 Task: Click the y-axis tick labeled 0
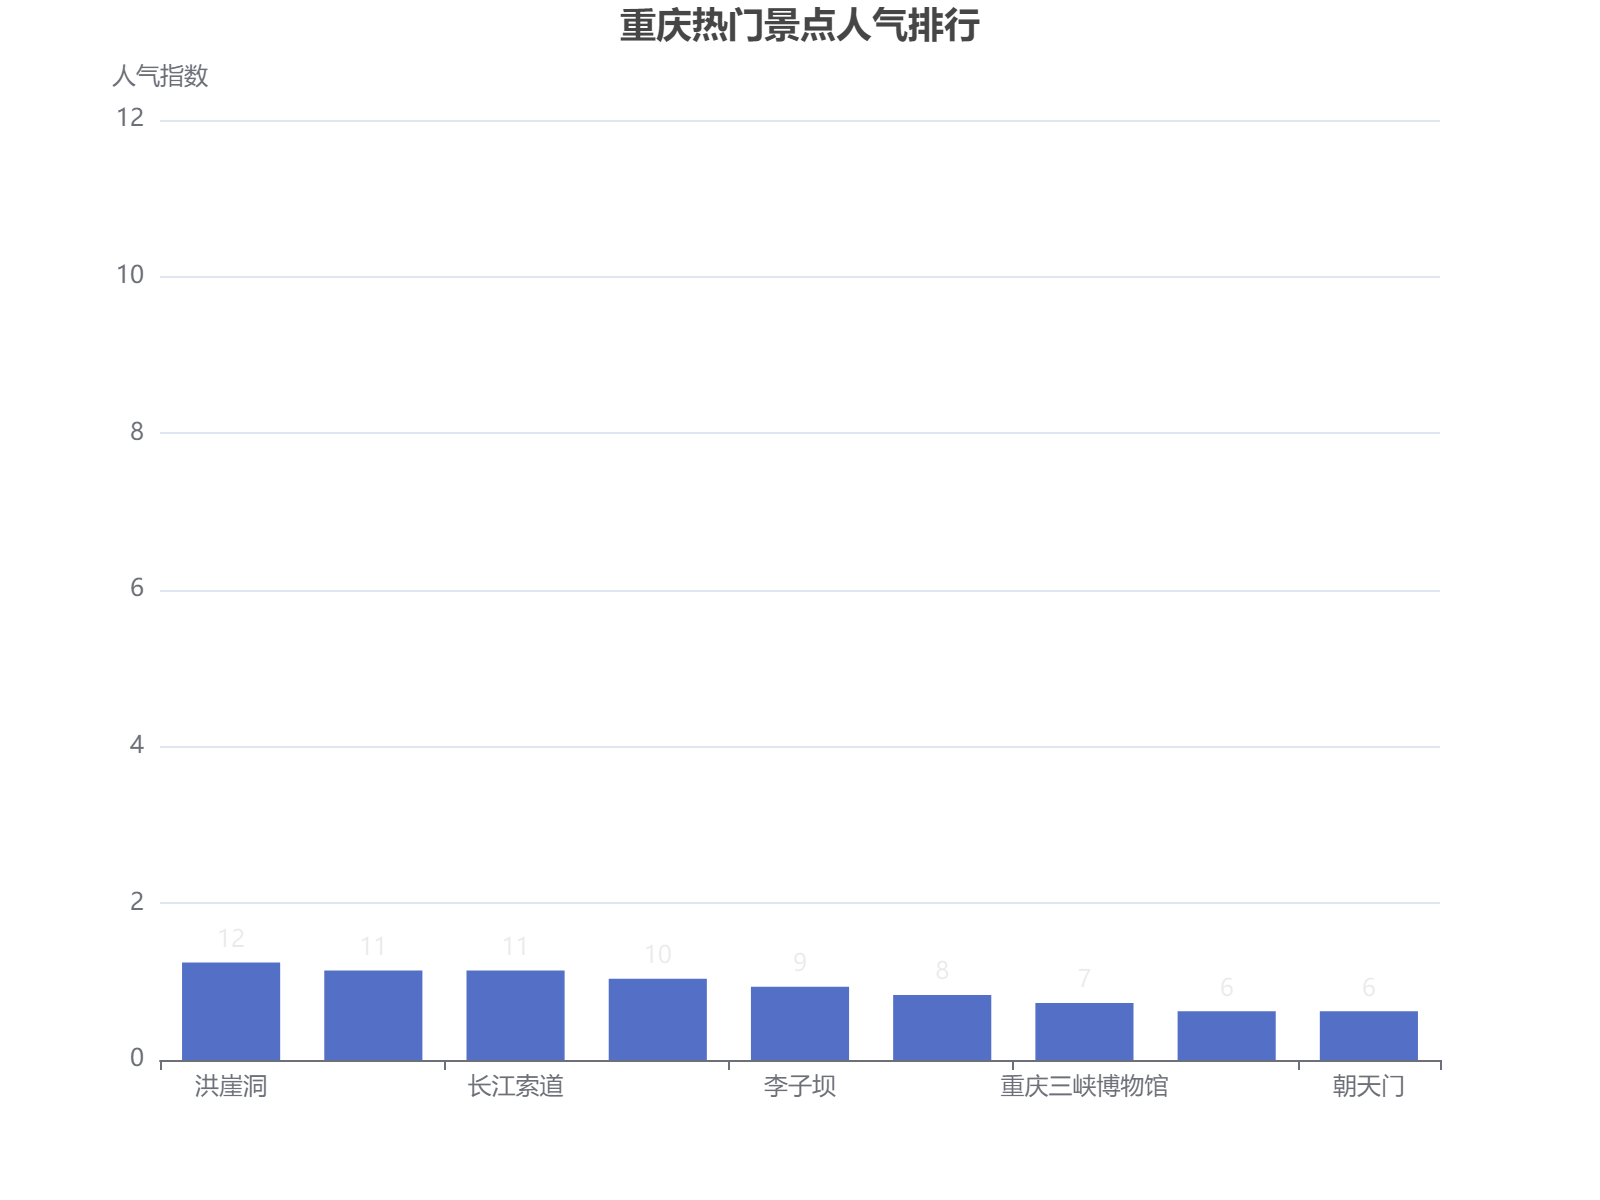(x=138, y=1055)
